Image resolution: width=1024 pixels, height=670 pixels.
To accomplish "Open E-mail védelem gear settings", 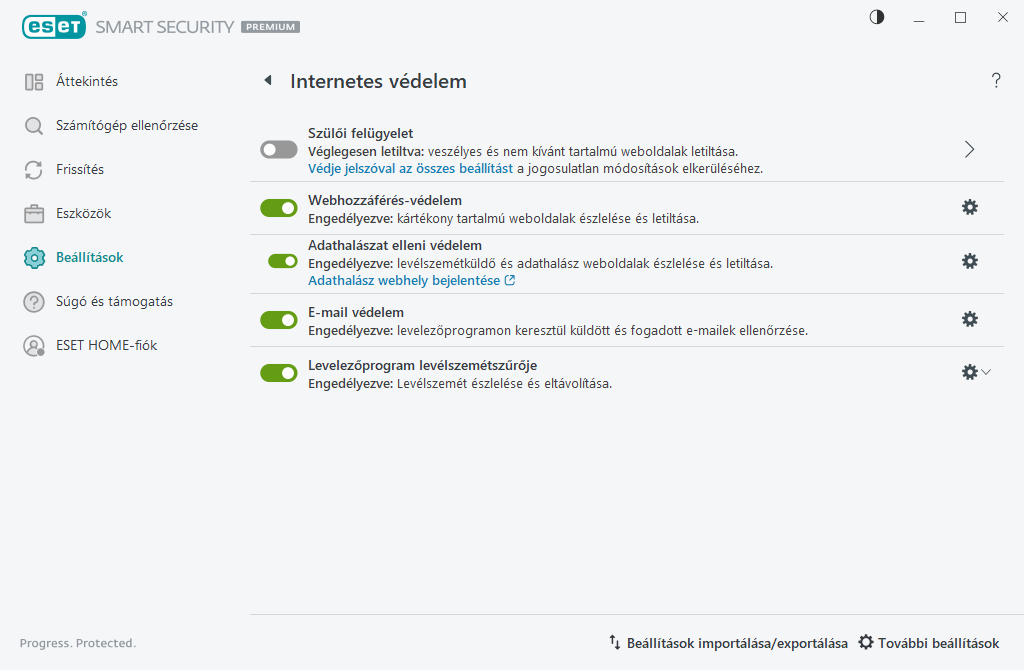I will point(969,319).
